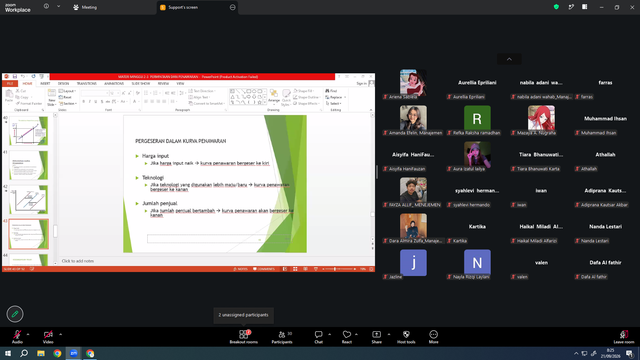Click the green annotate pencil button
This screenshot has height=360, width=640.
tap(15, 314)
